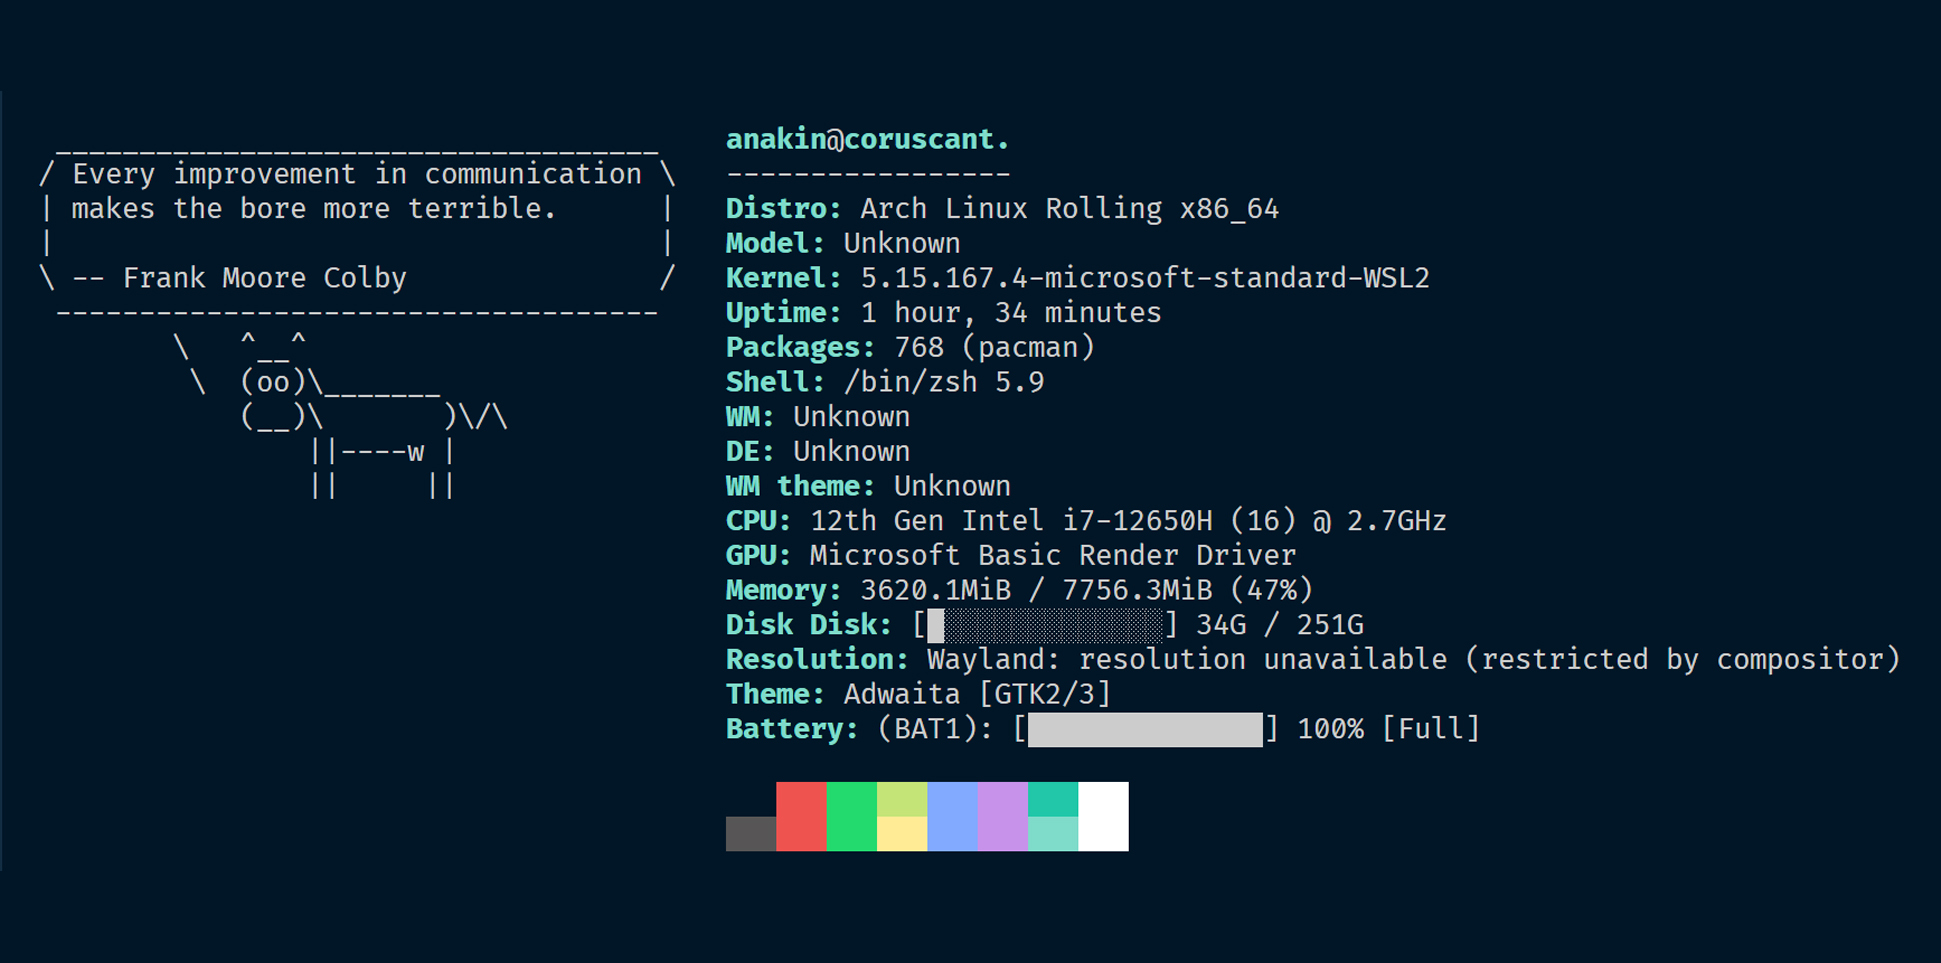This screenshot has width=1941, height=963.
Task: Click the red color block in palette
Action: tap(801, 816)
